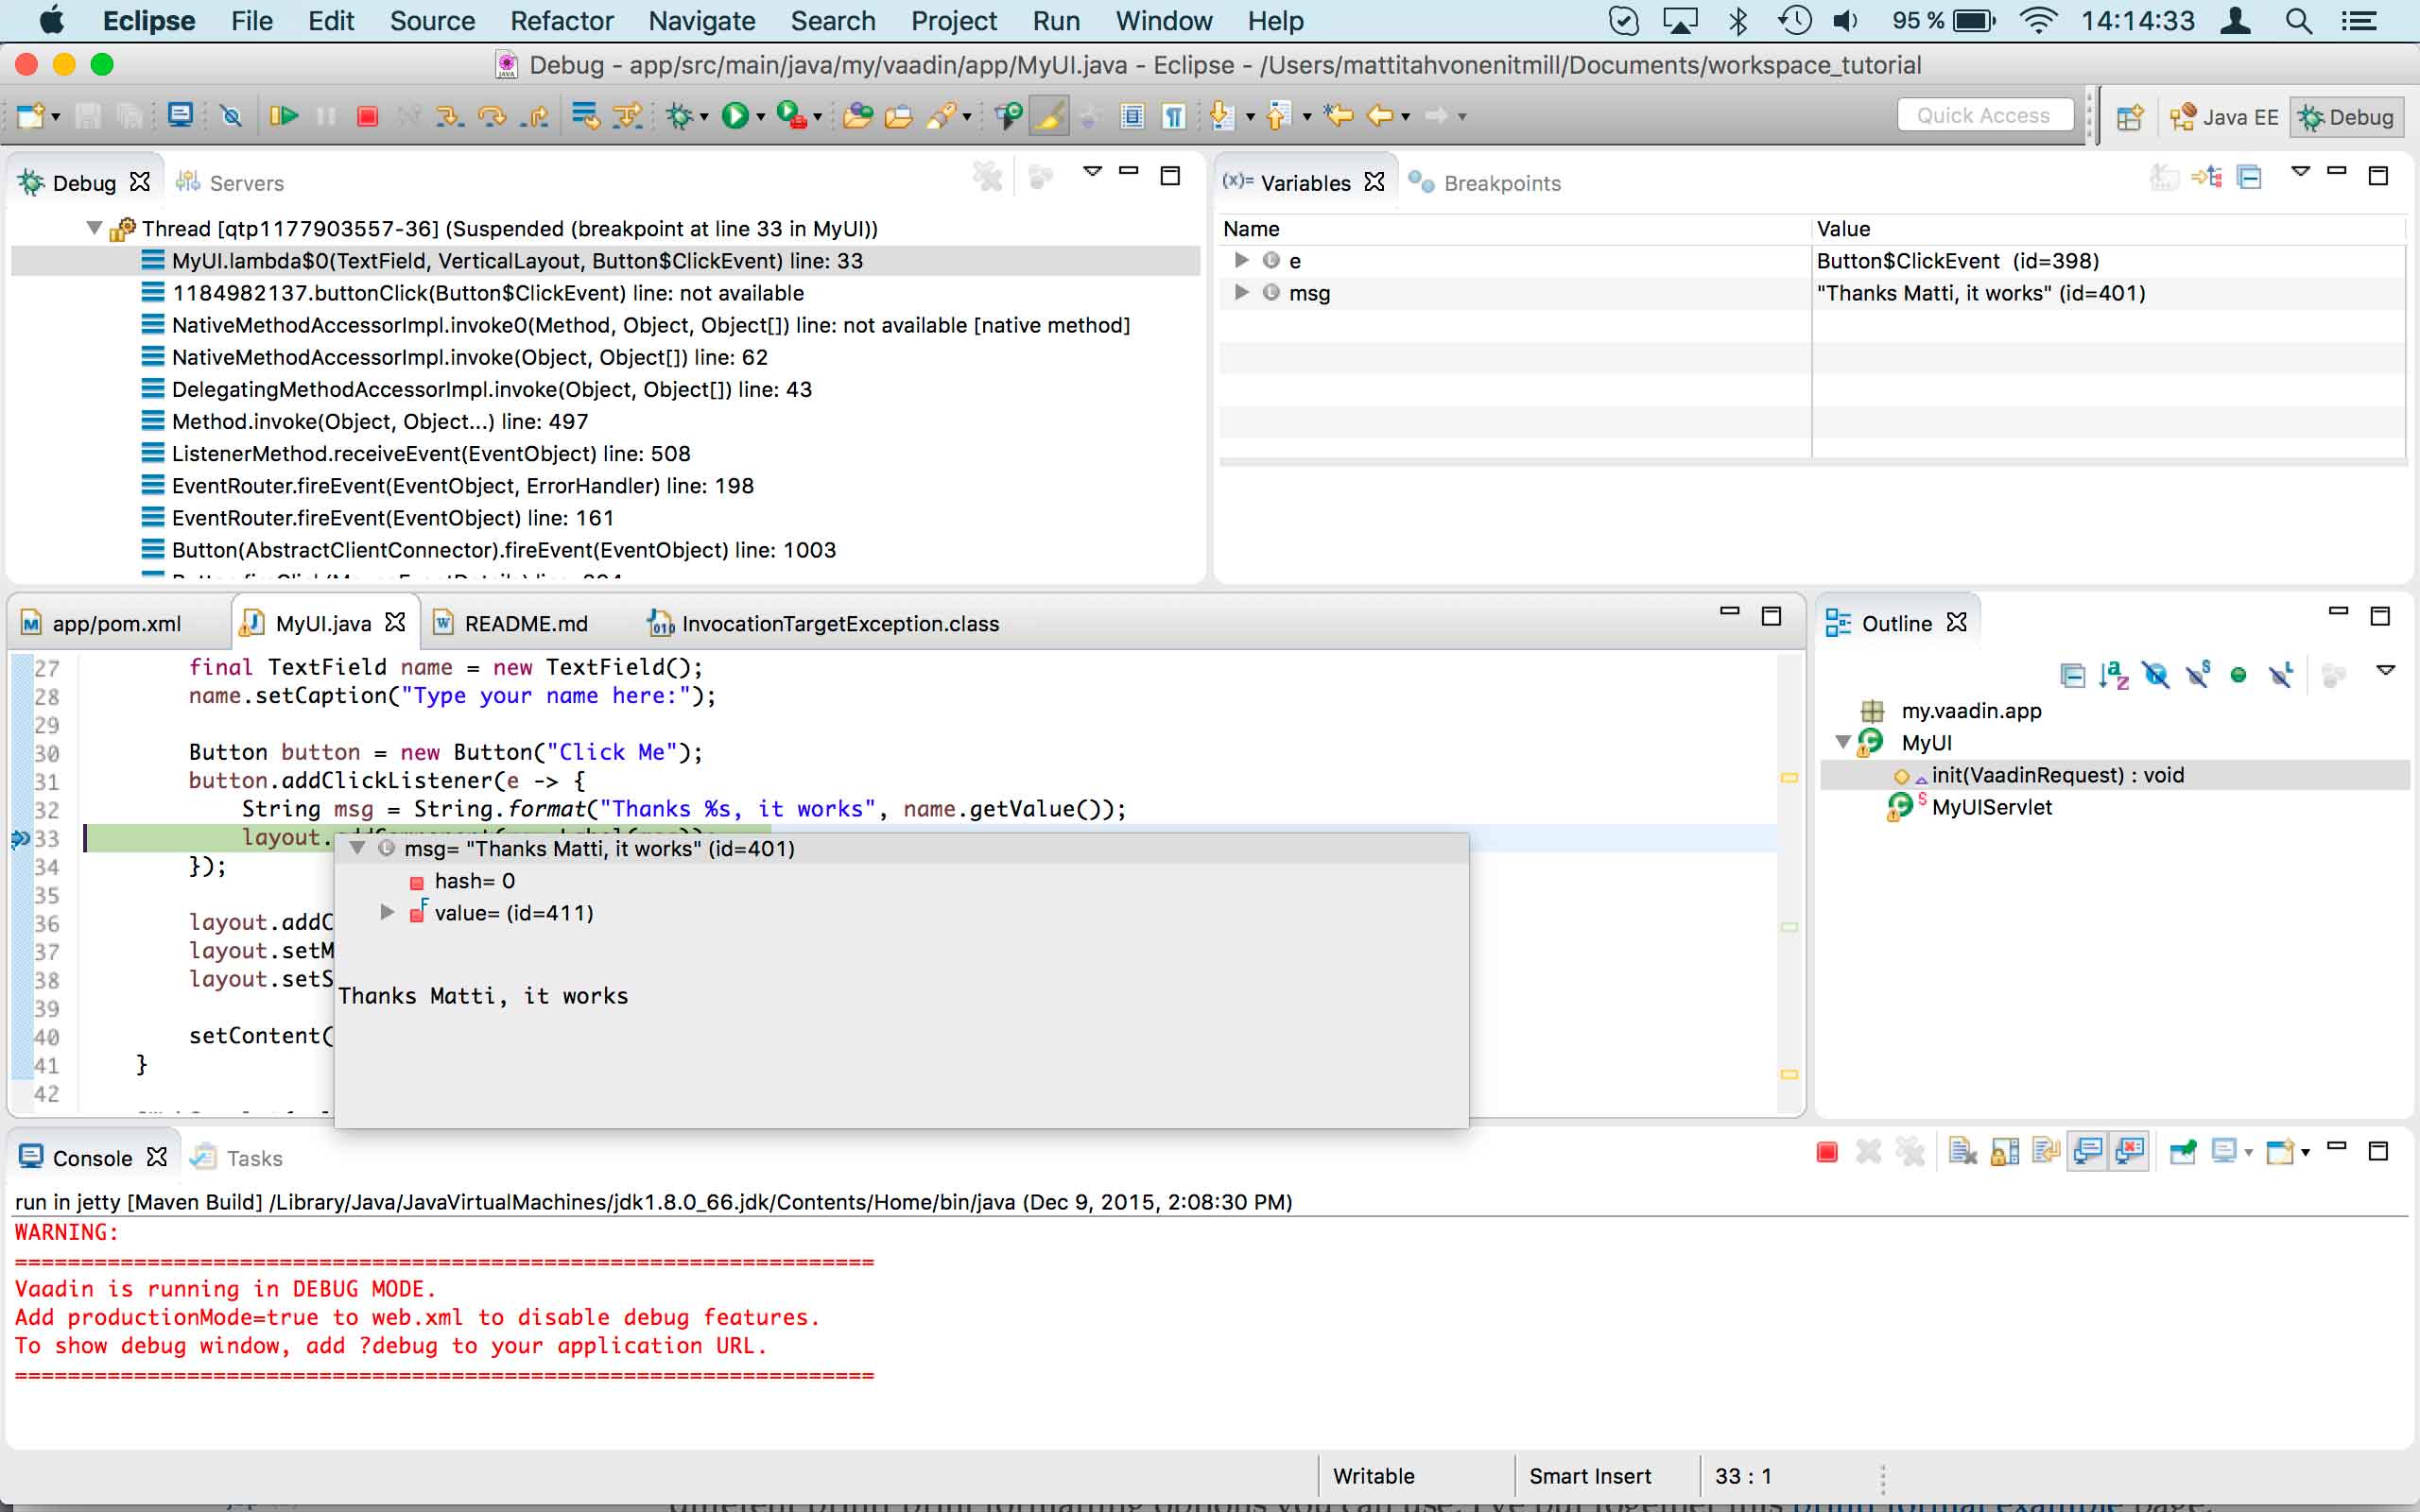This screenshot has height=1512, width=2420.
Task: Click the Spotlight search icon in menu bar
Action: (x=2298, y=21)
